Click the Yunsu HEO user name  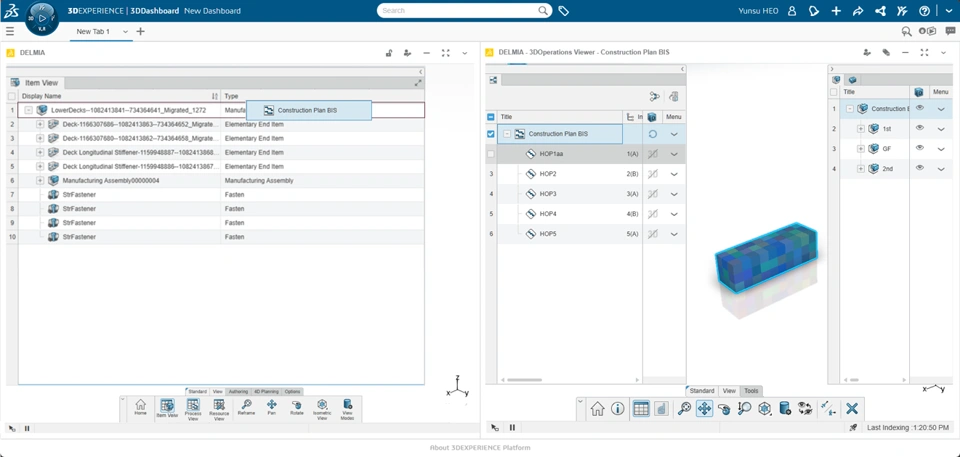click(x=760, y=11)
